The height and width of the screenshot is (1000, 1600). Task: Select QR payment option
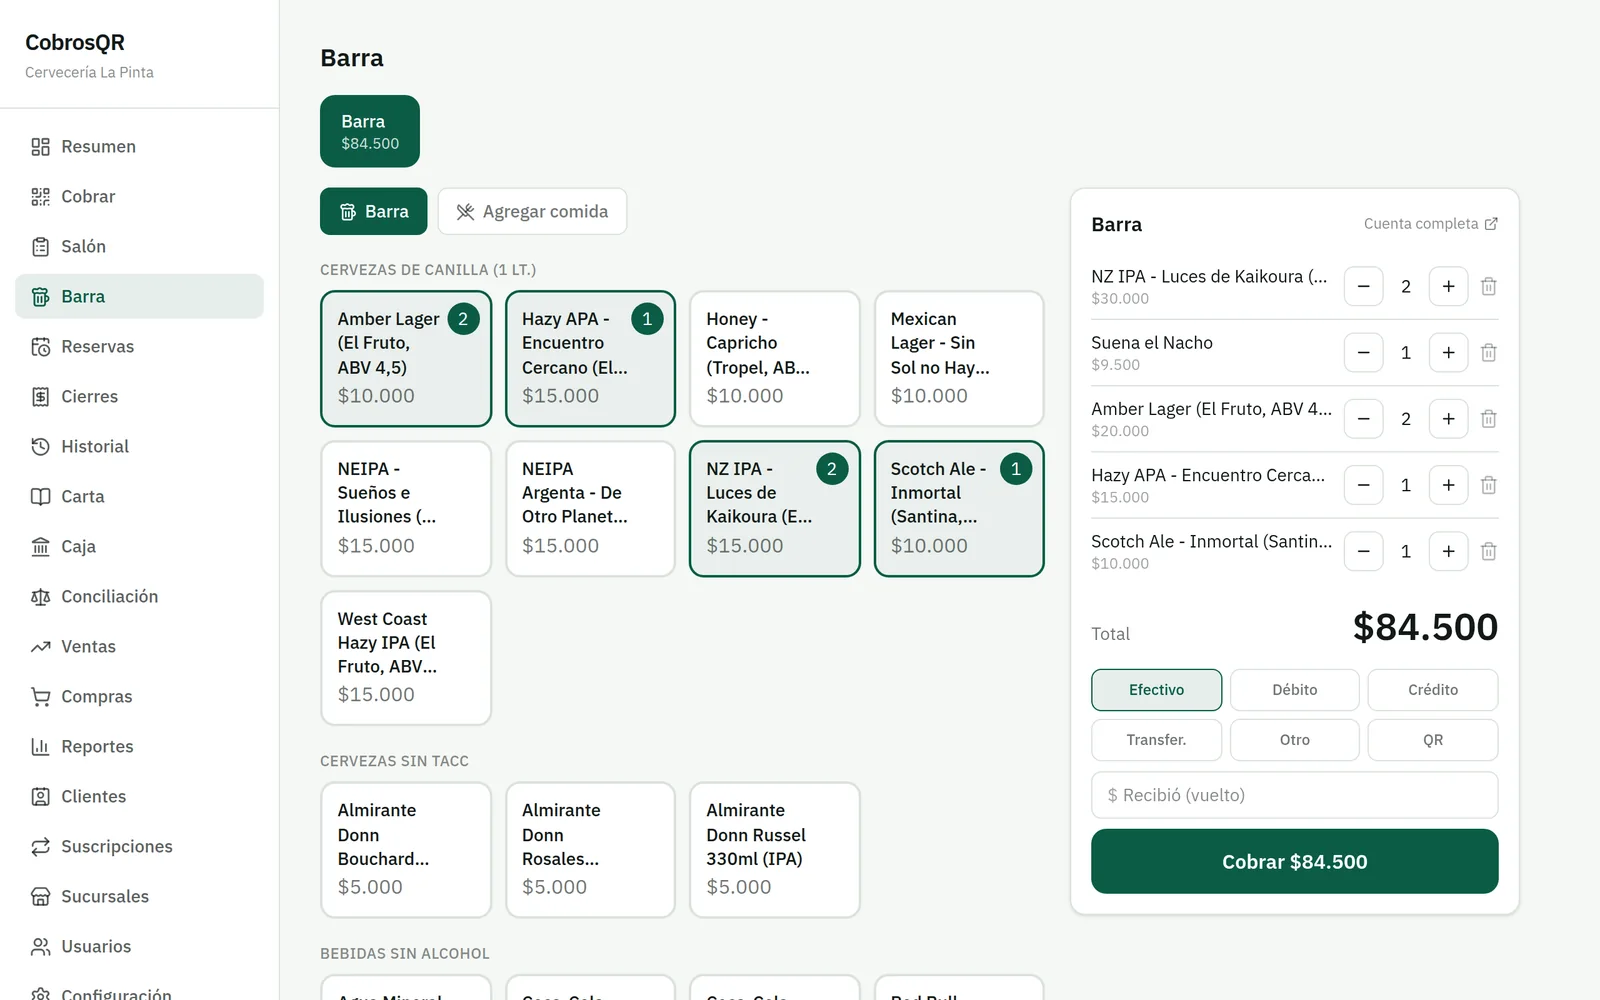pyautogui.click(x=1433, y=740)
